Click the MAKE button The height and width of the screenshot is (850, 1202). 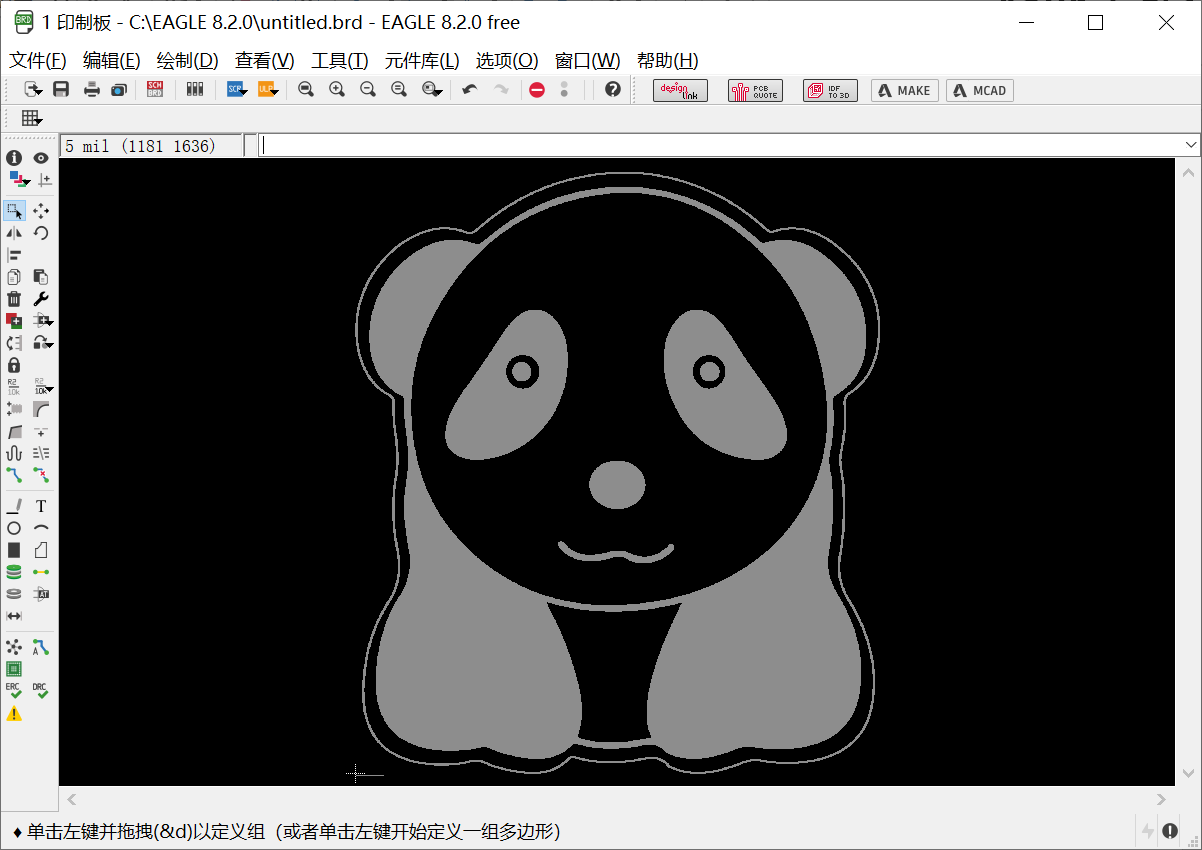905,90
